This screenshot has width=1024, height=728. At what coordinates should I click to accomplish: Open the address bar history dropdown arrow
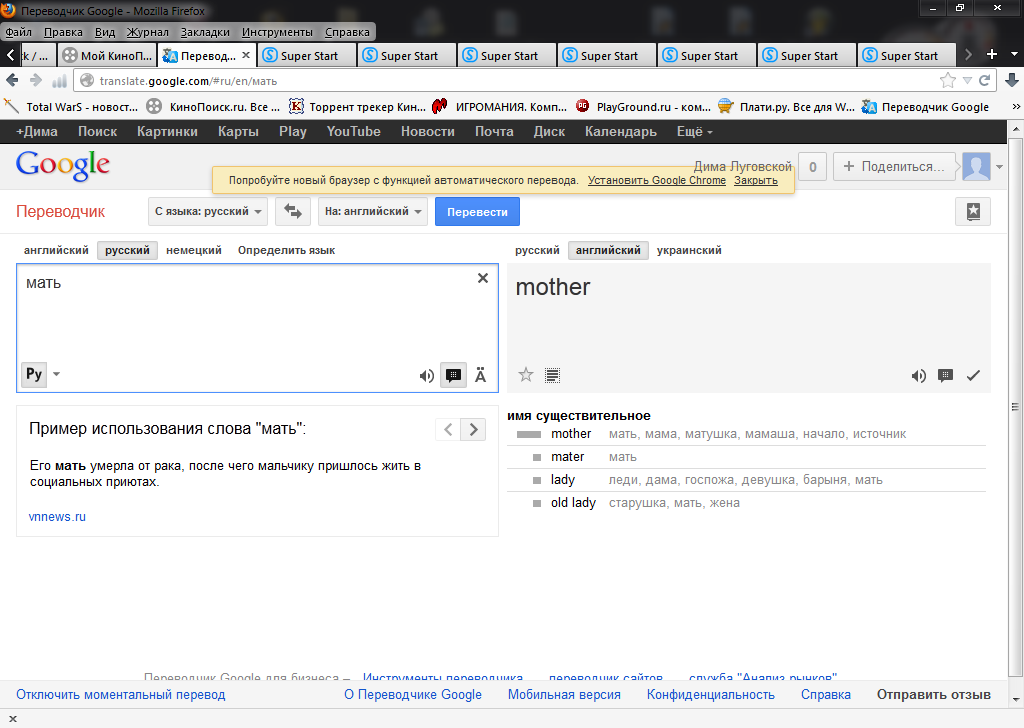[967, 80]
